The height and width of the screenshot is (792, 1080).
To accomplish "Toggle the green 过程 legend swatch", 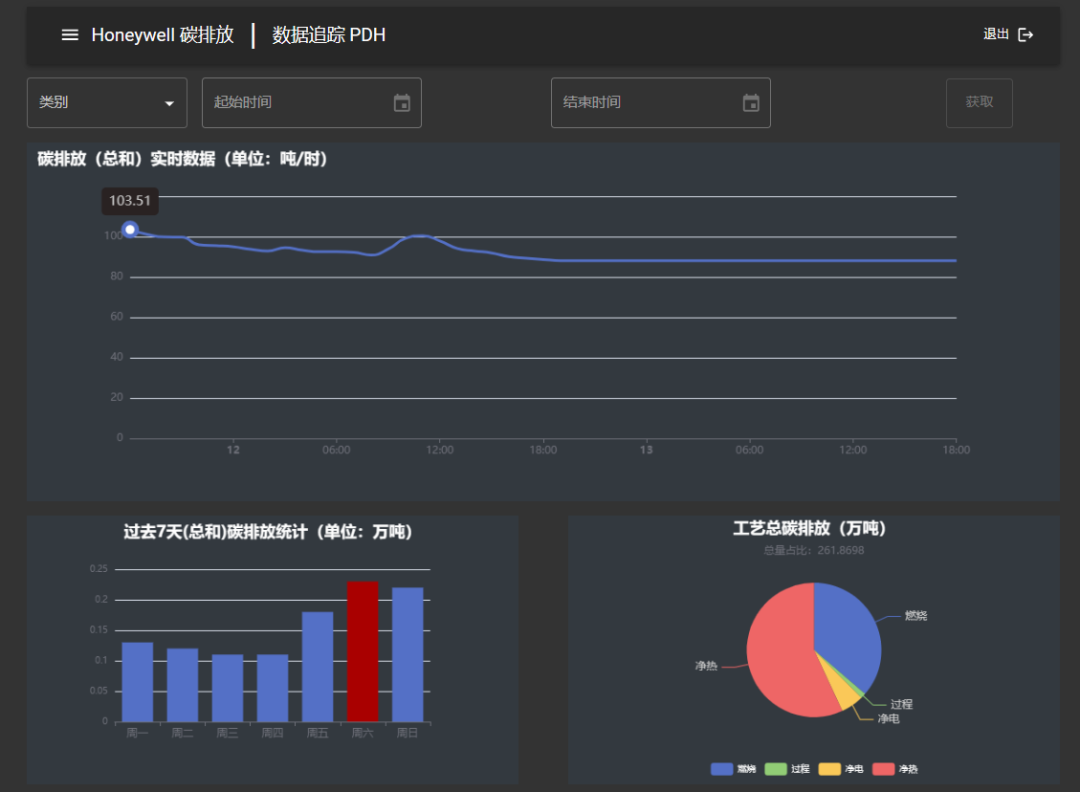I will [776, 769].
